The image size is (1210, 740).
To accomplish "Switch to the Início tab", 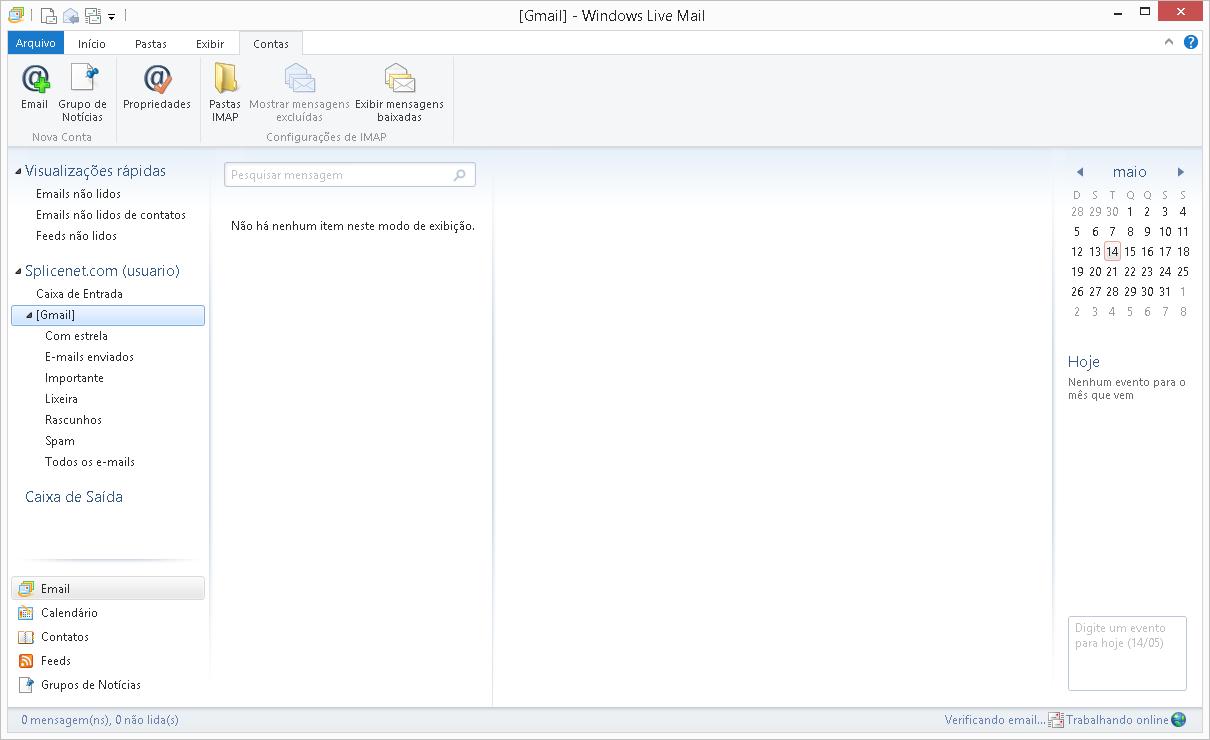I will tap(92, 44).
